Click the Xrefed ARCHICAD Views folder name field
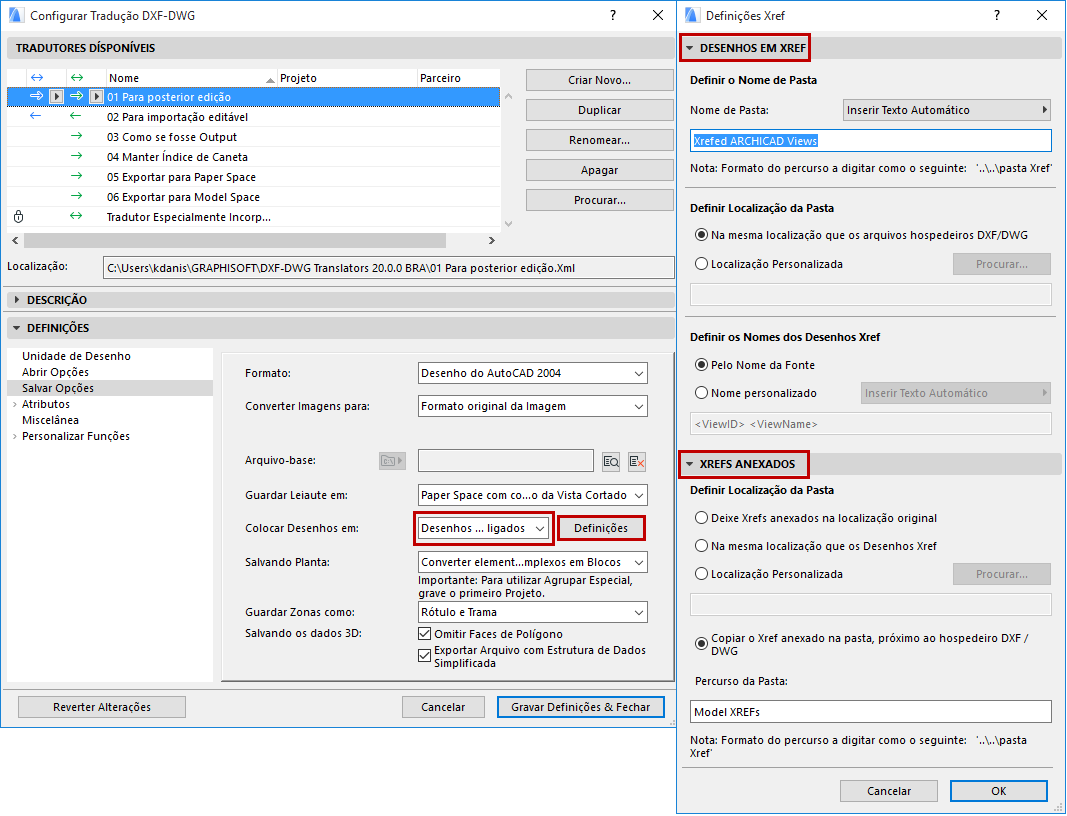 click(x=870, y=141)
